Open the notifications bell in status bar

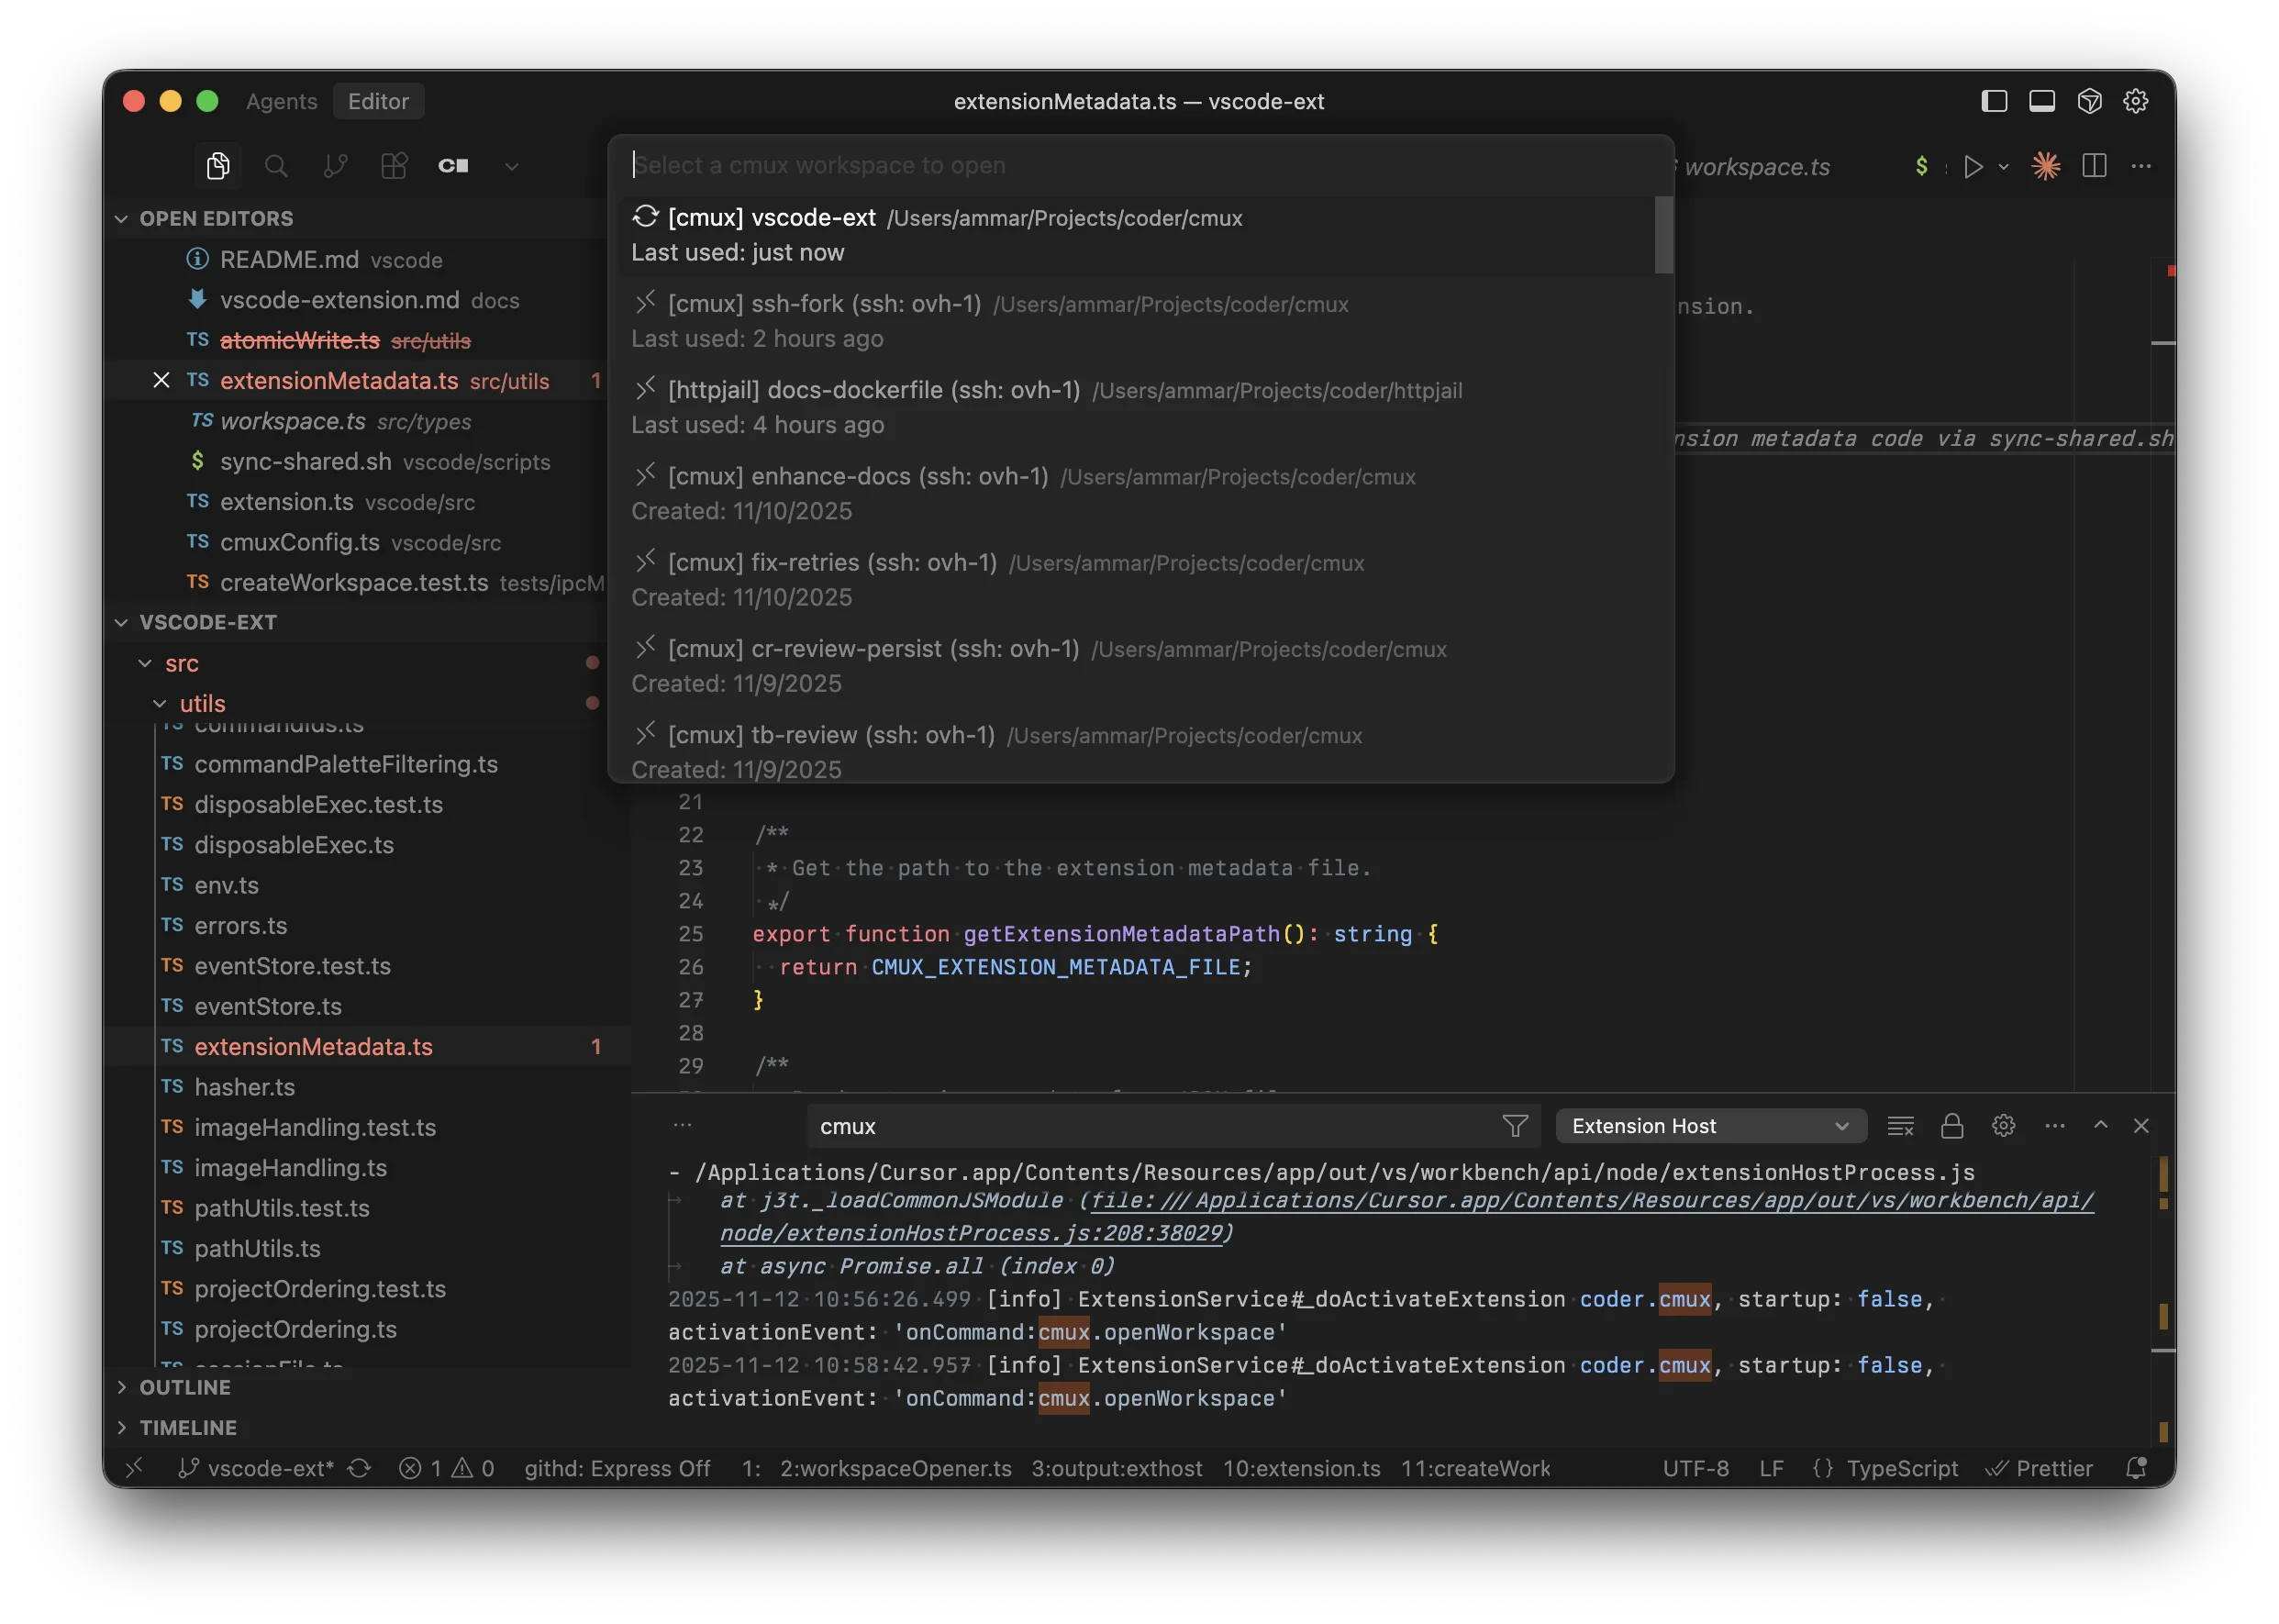pos(2136,1468)
